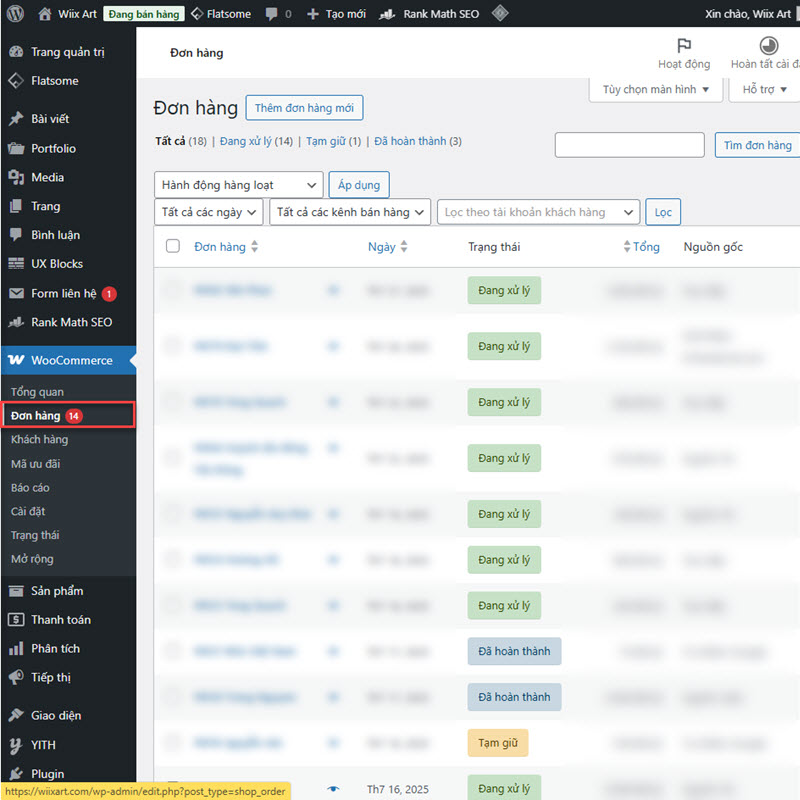Open Tiếp thị marketing menu
800x800 pixels.
coord(68,678)
